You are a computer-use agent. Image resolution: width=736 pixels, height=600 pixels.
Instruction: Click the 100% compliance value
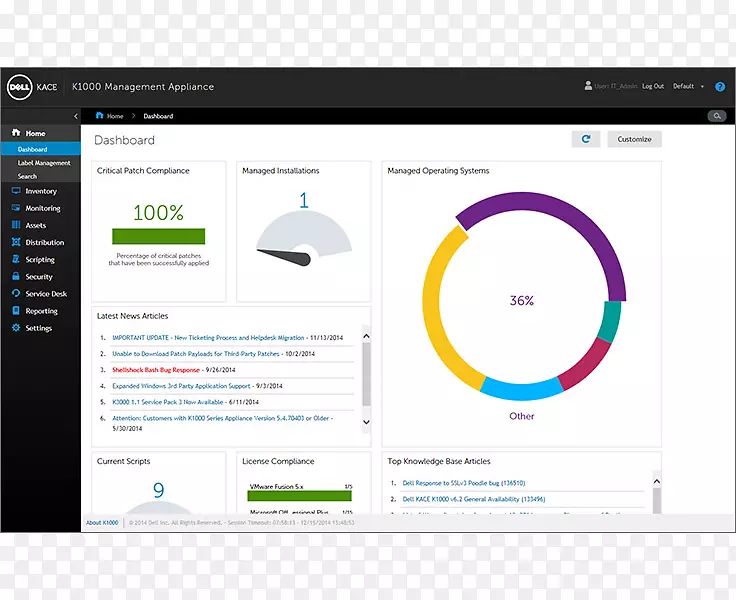(x=158, y=213)
